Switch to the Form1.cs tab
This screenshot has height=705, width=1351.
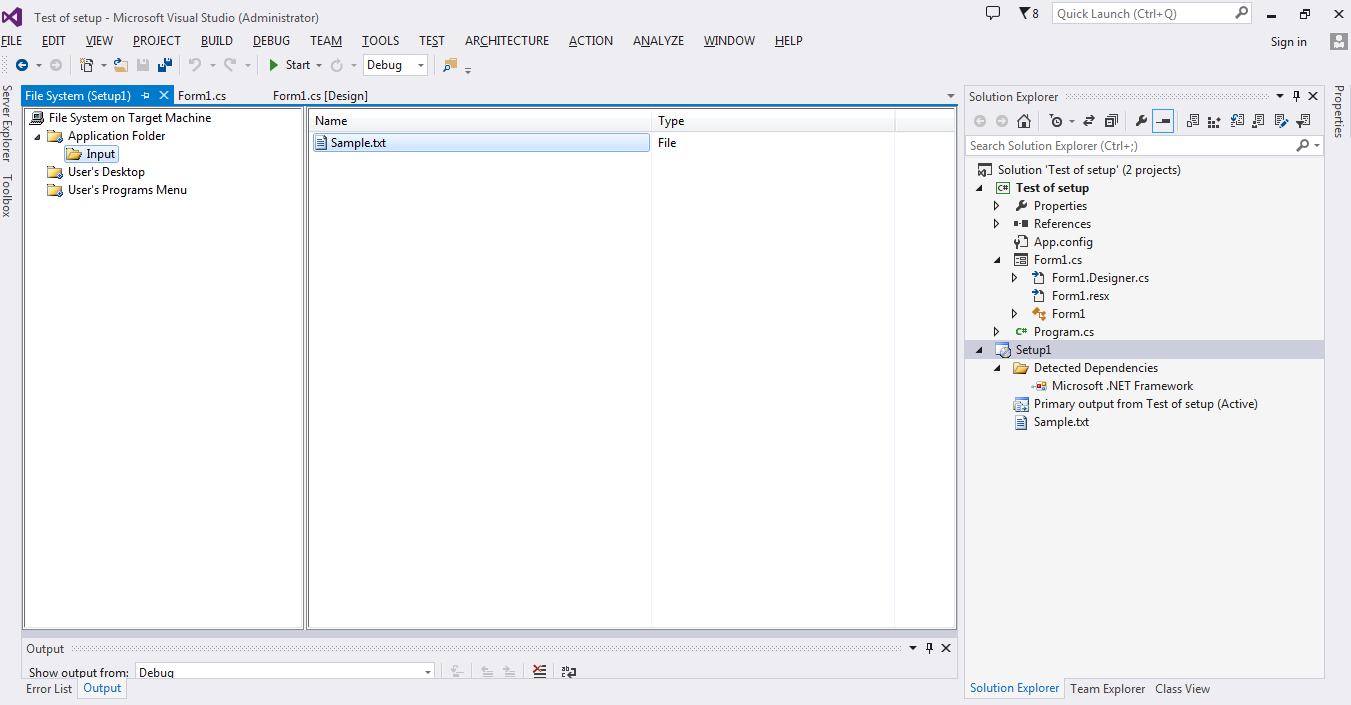202,96
